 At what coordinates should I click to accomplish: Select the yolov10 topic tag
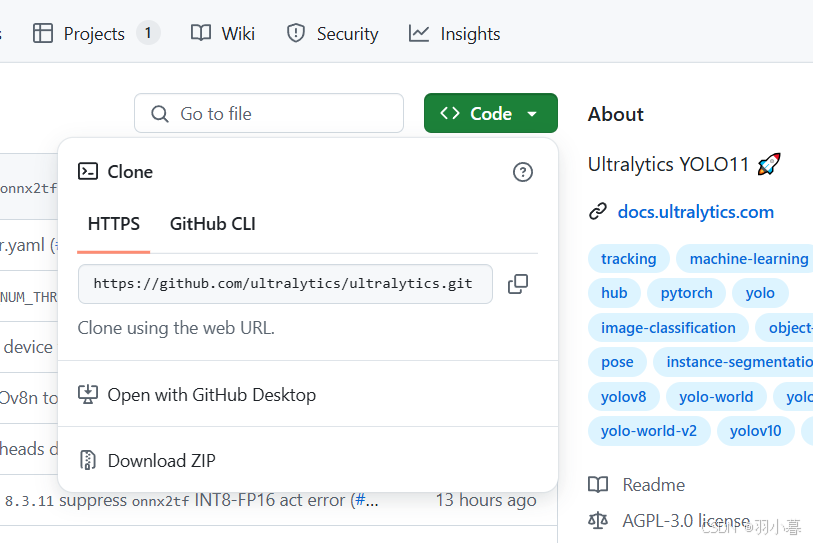tap(755, 431)
